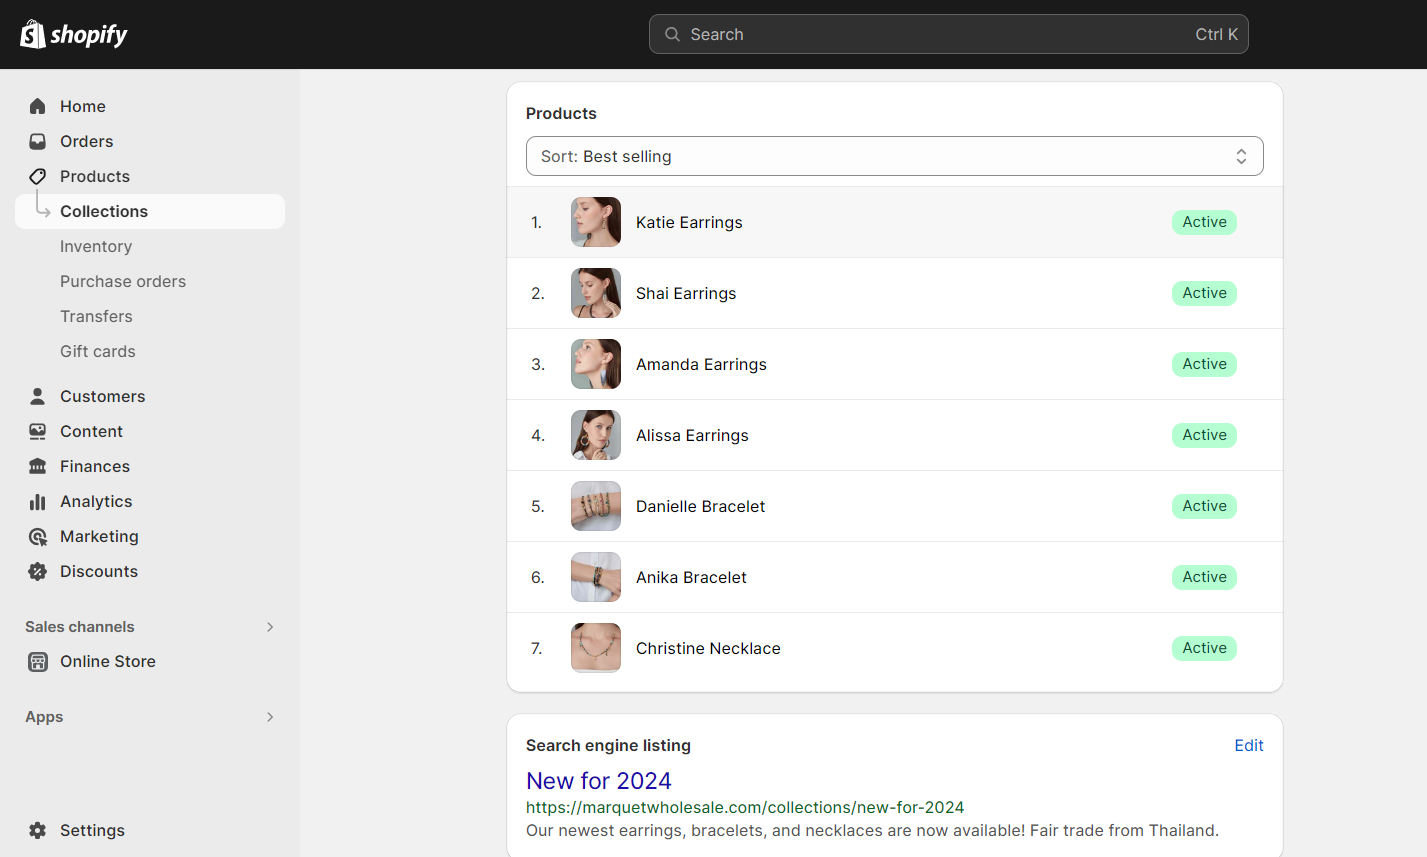Click the Content icon
The image size is (1427, 857).
(38, 431)
